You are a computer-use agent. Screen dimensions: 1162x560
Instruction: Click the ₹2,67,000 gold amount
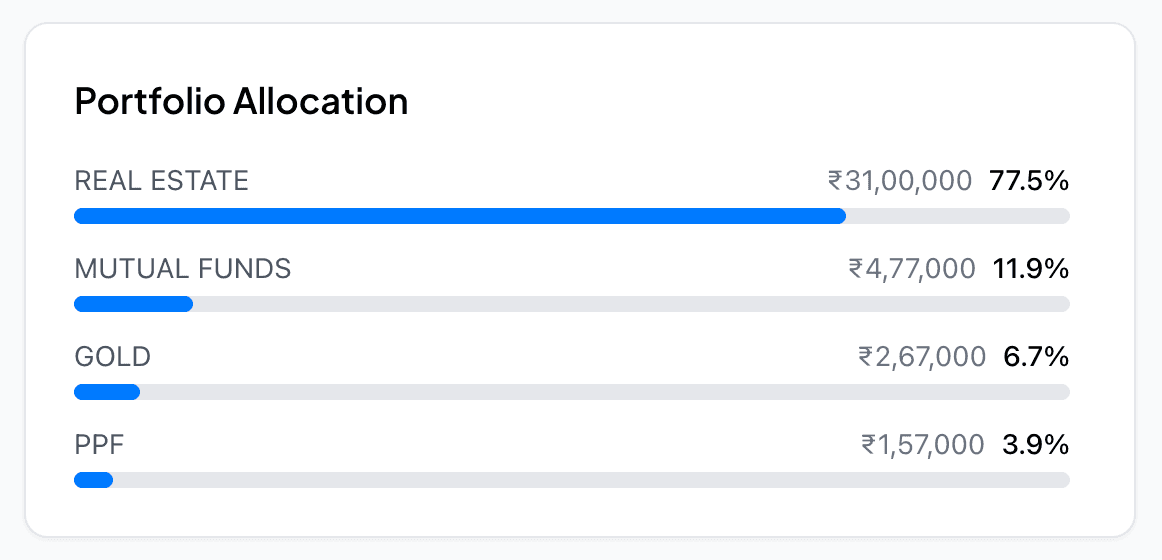[x=922, y=356]
